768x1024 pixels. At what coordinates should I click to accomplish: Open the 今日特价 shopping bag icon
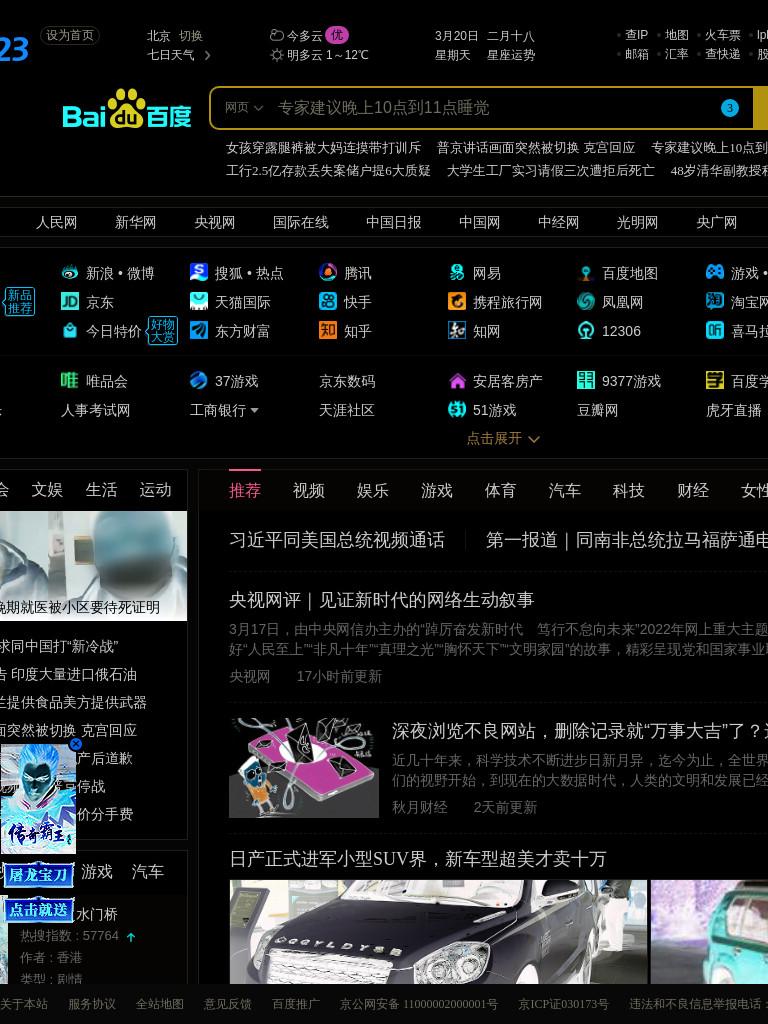[x=70, y=330]
